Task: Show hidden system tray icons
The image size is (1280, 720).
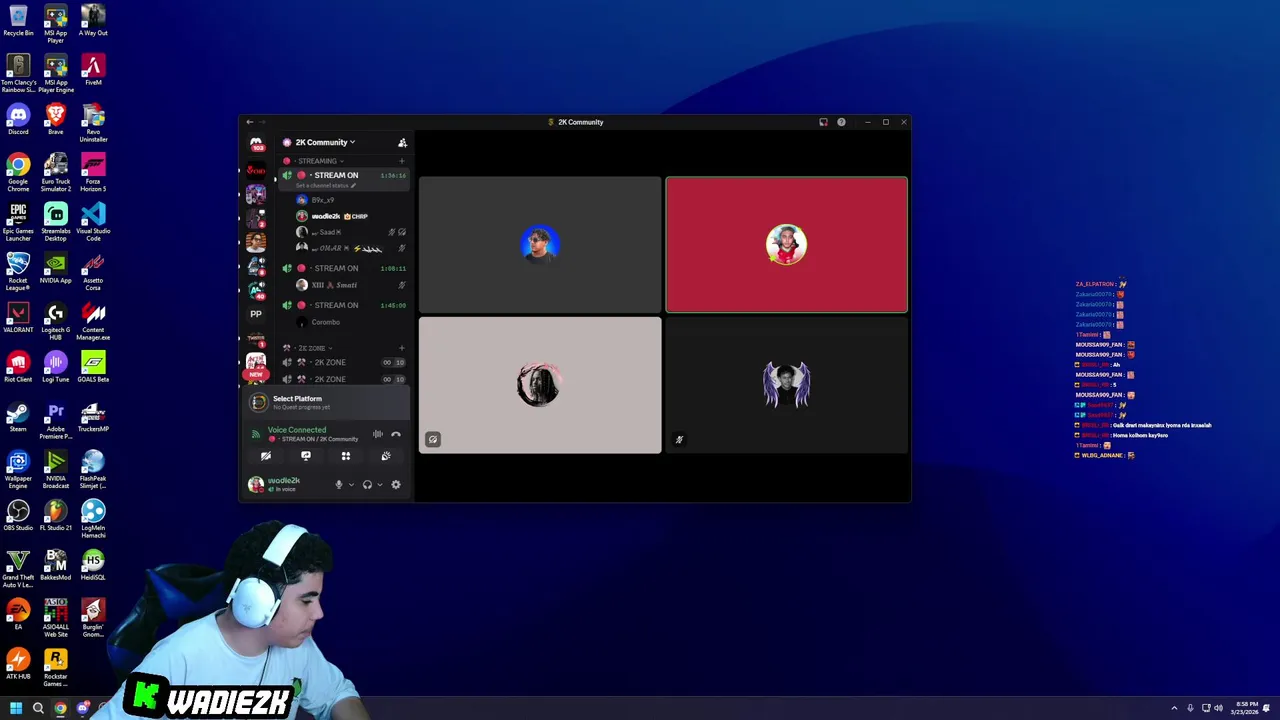Action: coord(1174,708)
